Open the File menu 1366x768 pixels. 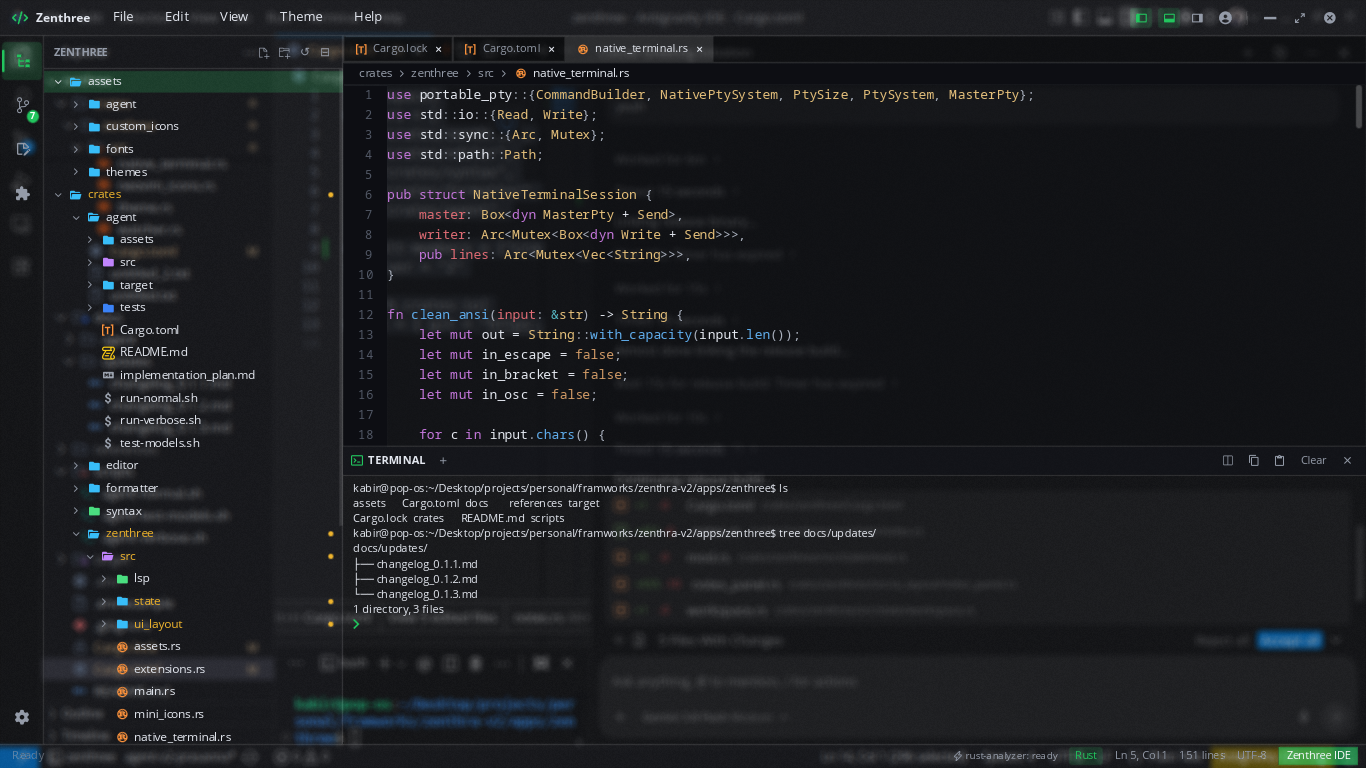[x=123, y=17]
